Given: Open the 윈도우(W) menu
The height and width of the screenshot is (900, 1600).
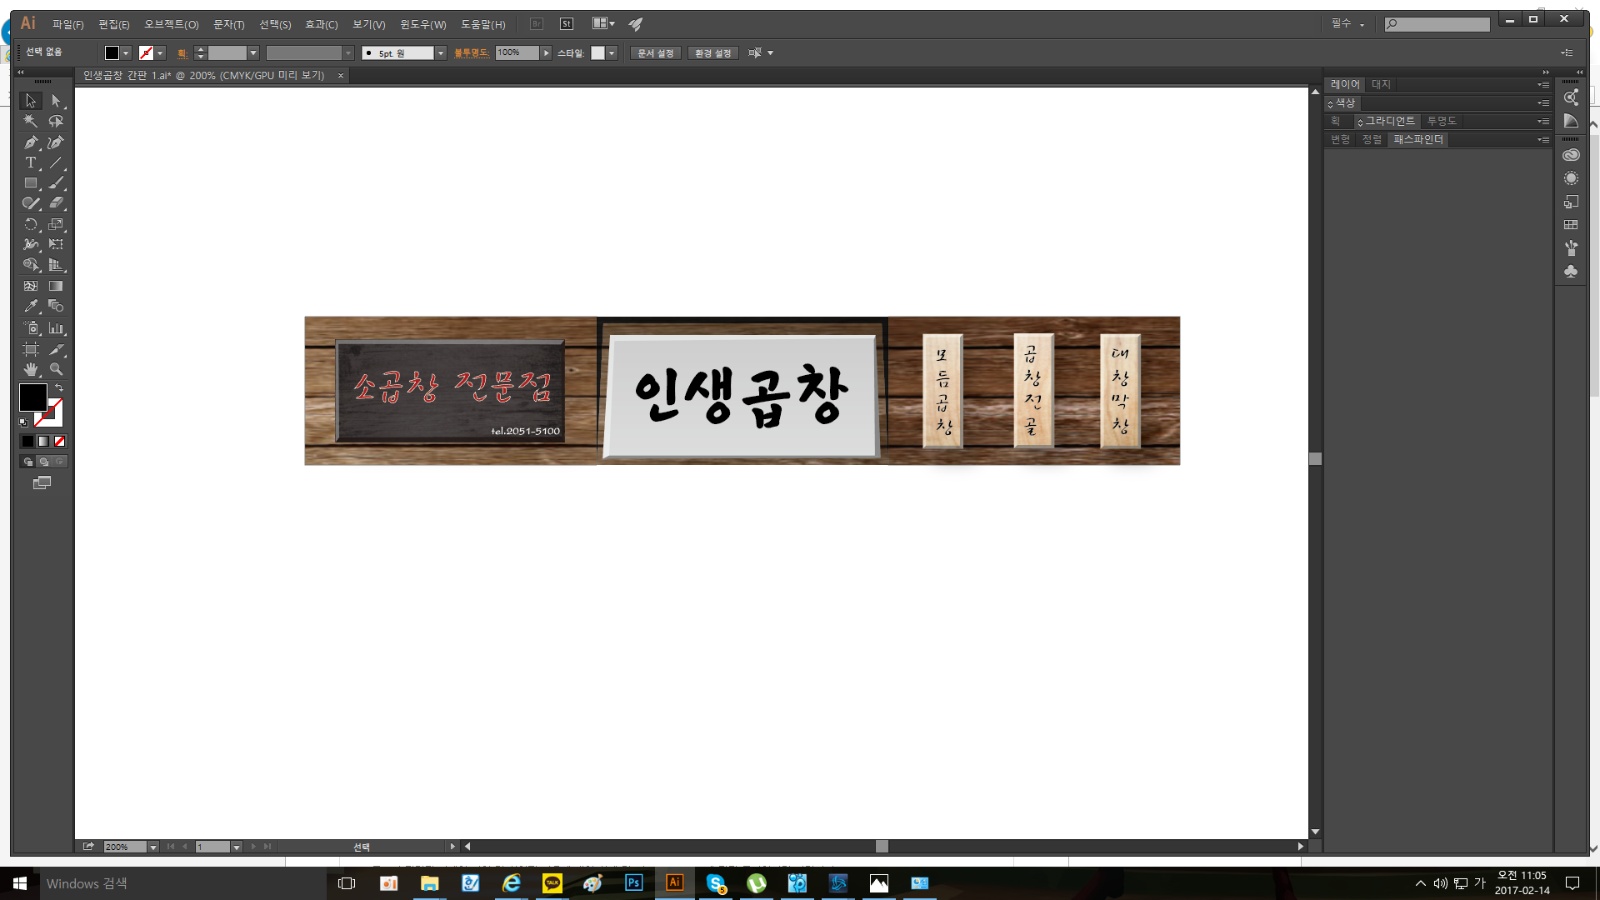Looking at the screenshot, I should pos(423,24).
